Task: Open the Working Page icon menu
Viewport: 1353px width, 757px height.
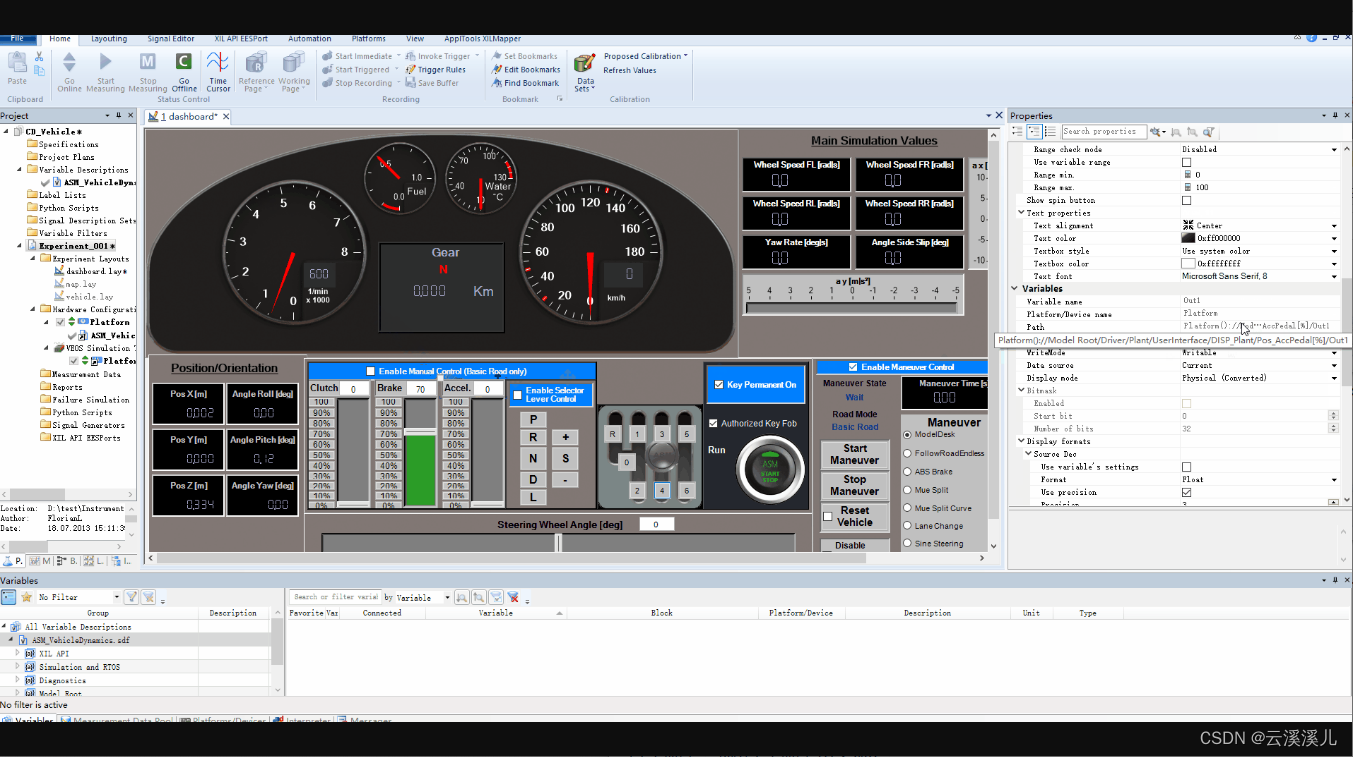Action: pyautogui.click(x=294, y=62)
